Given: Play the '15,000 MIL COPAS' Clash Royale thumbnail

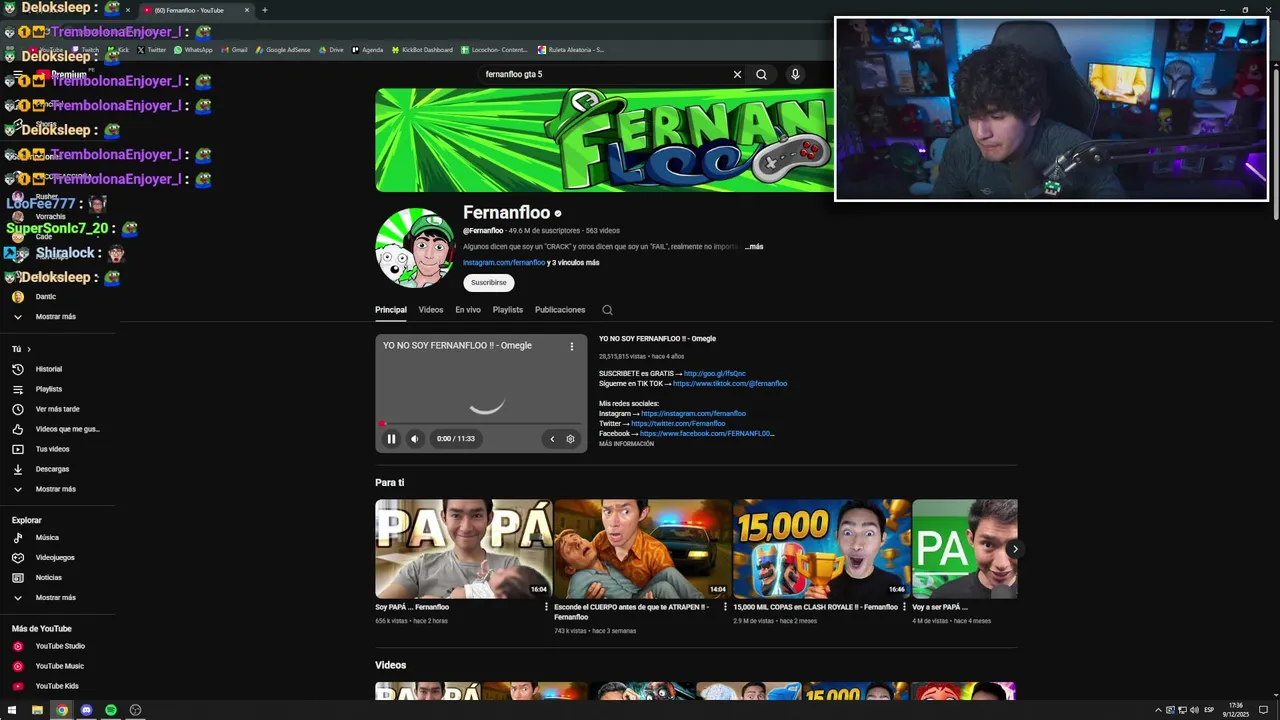Looking at the screenshot, I should (x=821, y=549).
